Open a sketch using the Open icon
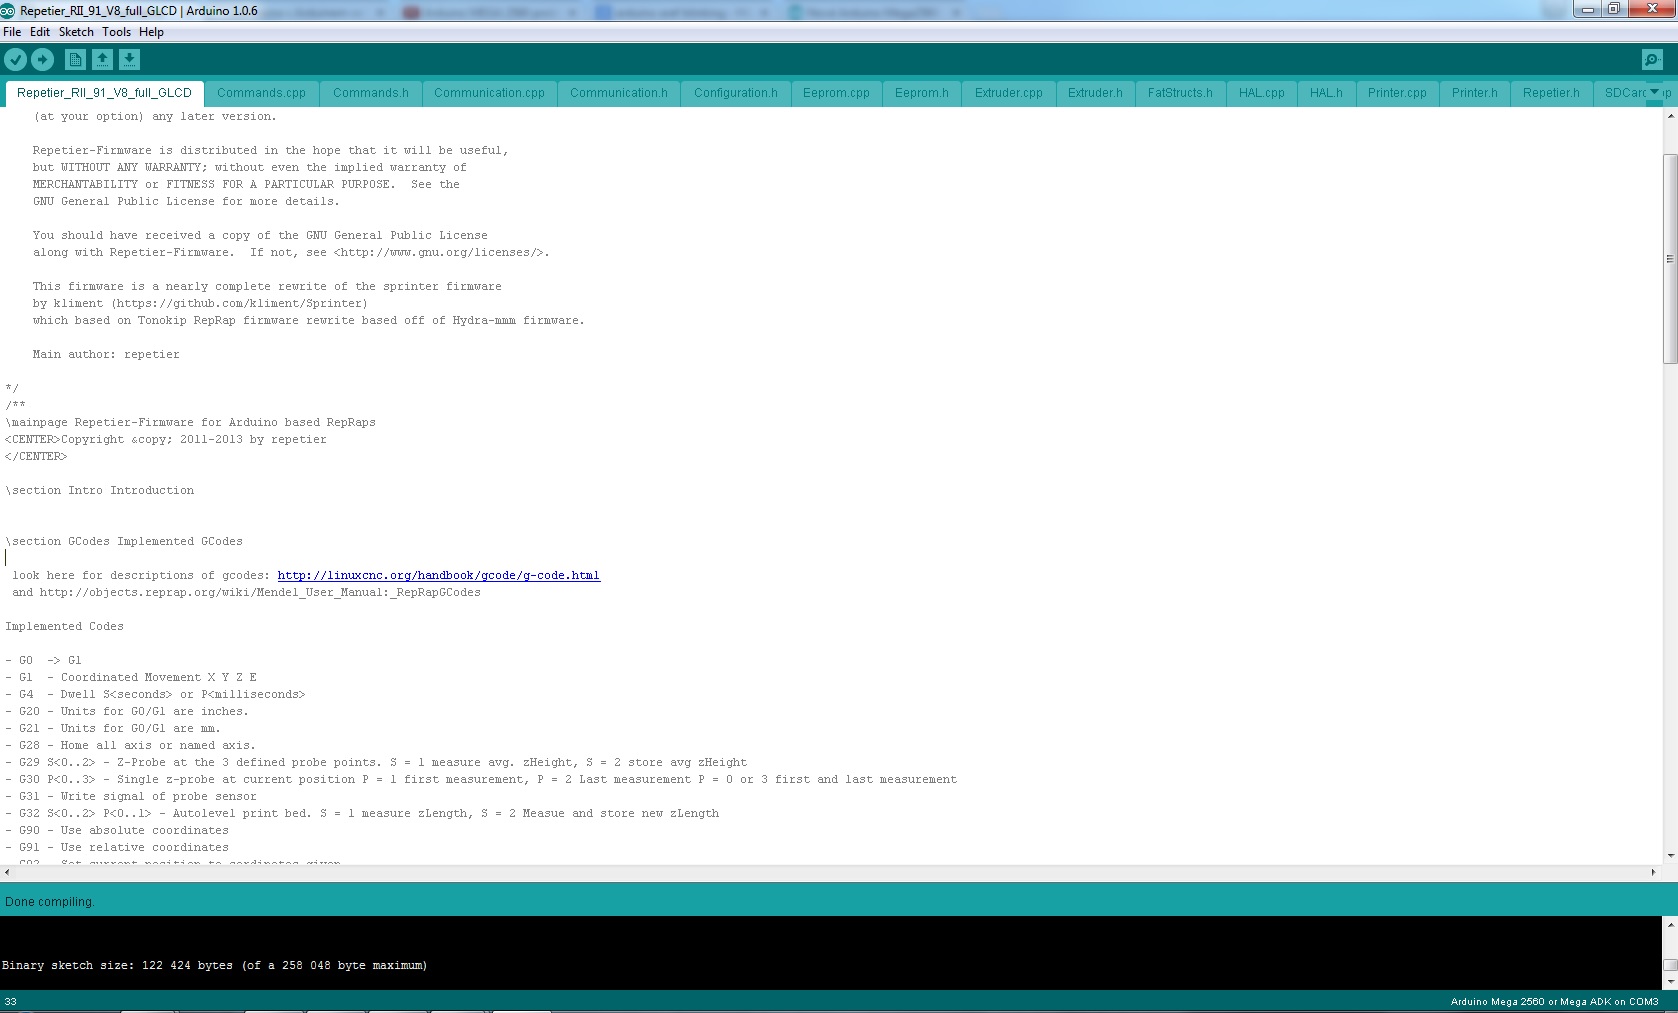Screen dimensions: 1678x1013 pyautogui.click(x=101, y=59)
